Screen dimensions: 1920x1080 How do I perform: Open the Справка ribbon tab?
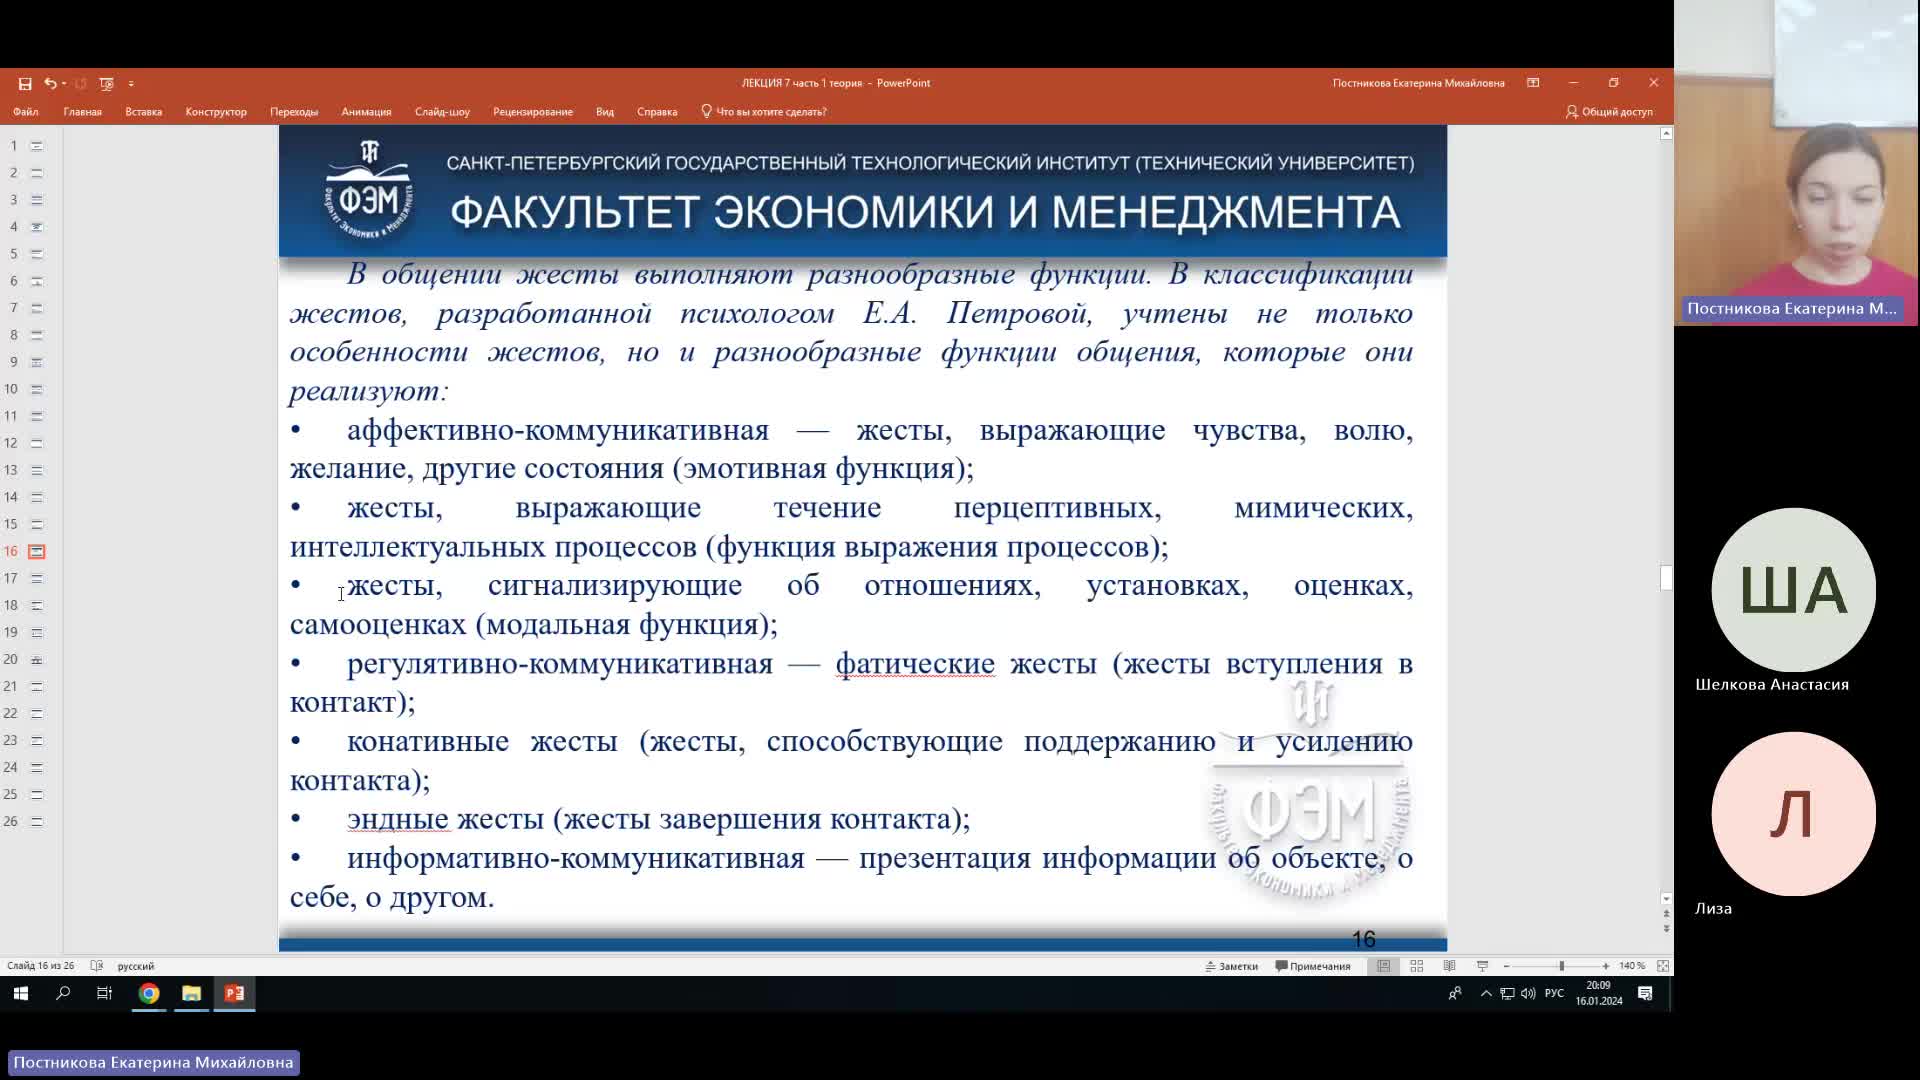click(x=657, y=112)
